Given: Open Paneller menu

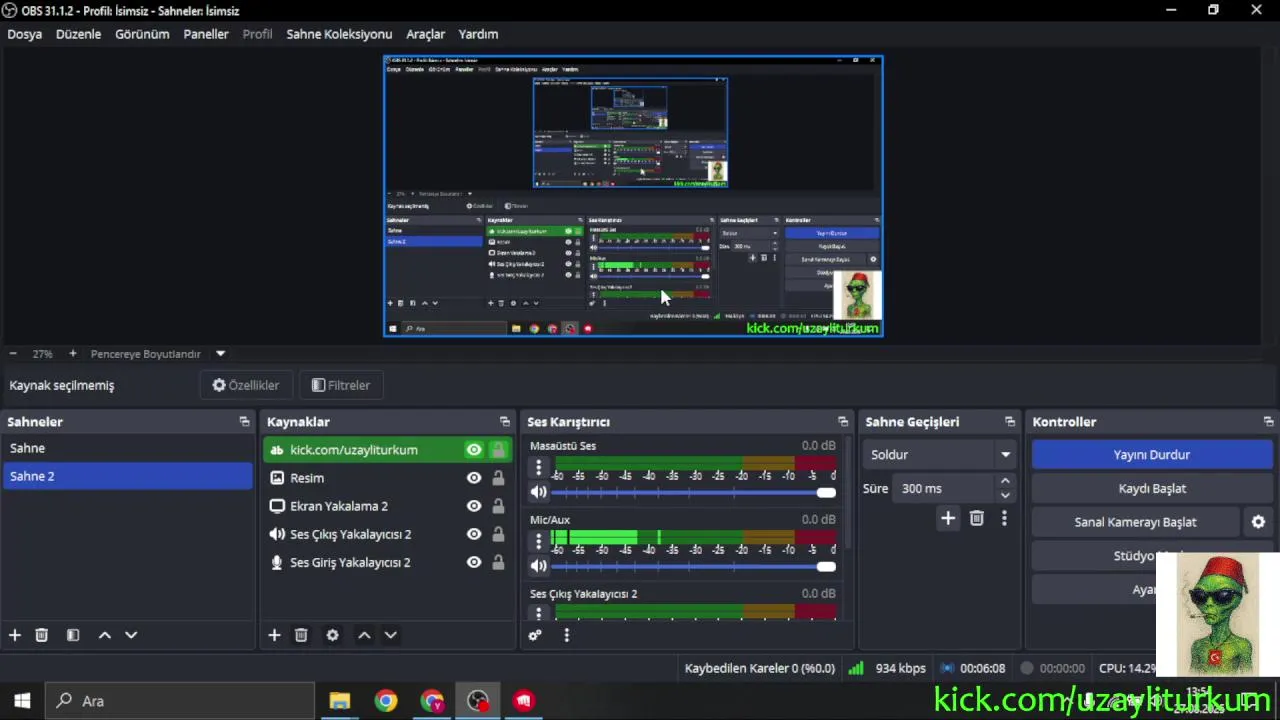Looking at the screenshot, I should [206, 34].
